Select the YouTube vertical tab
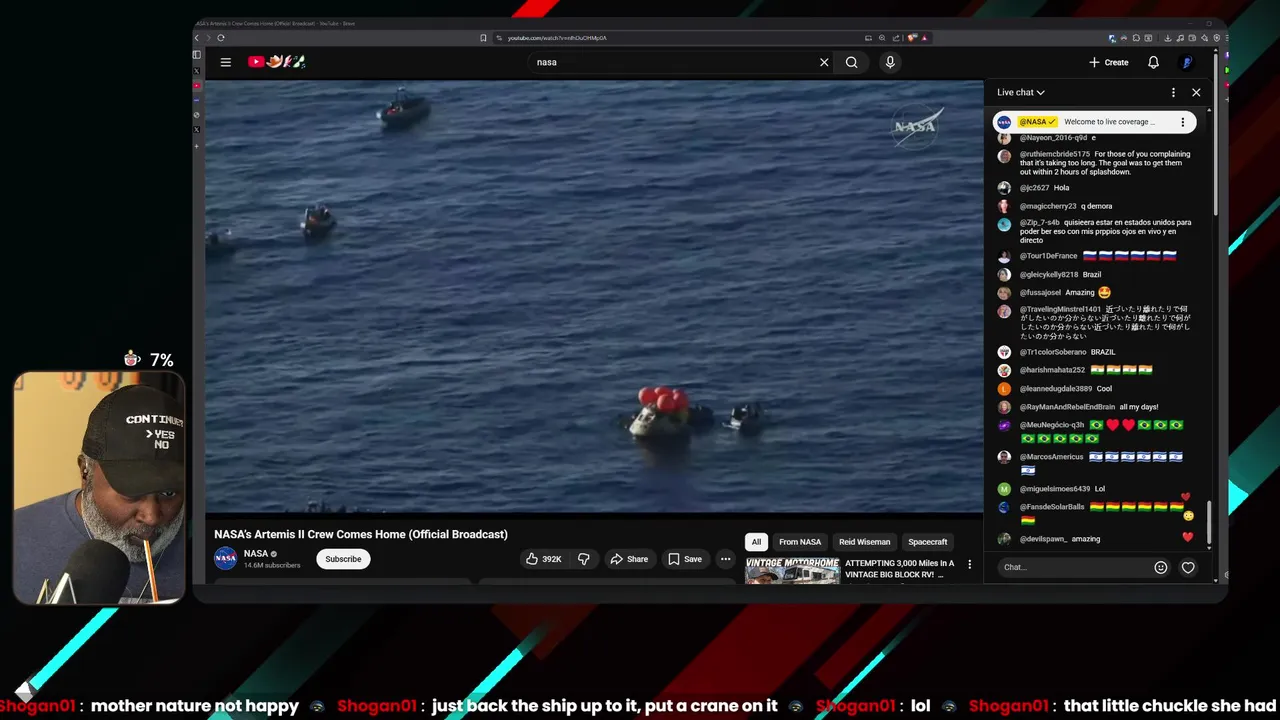Screen dimensions: 1280x720 coord(197,85)
